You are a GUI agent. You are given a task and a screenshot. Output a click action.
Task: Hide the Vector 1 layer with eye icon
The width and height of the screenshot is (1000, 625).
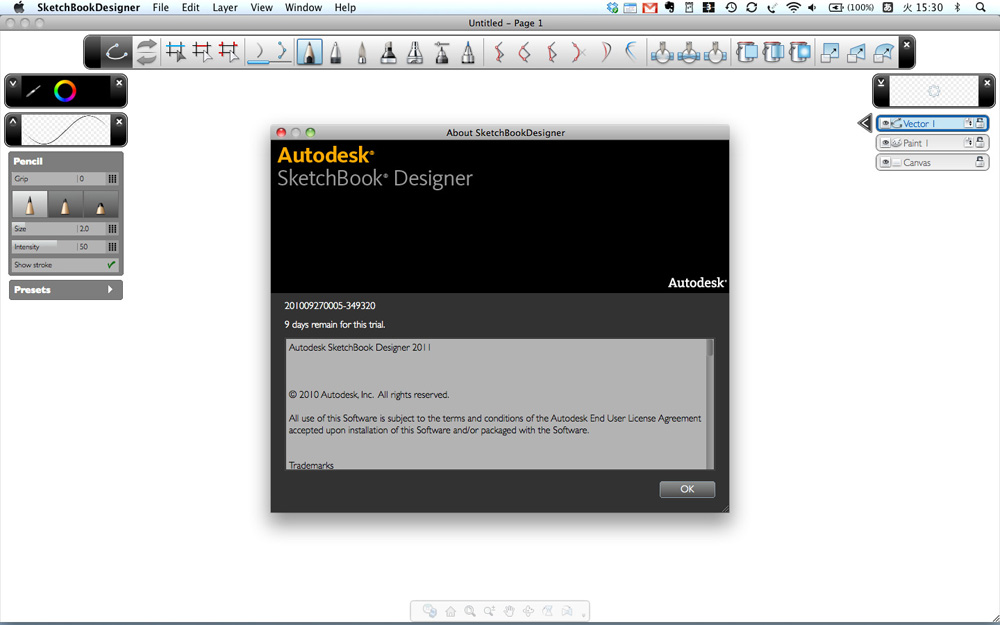(886, 124)
